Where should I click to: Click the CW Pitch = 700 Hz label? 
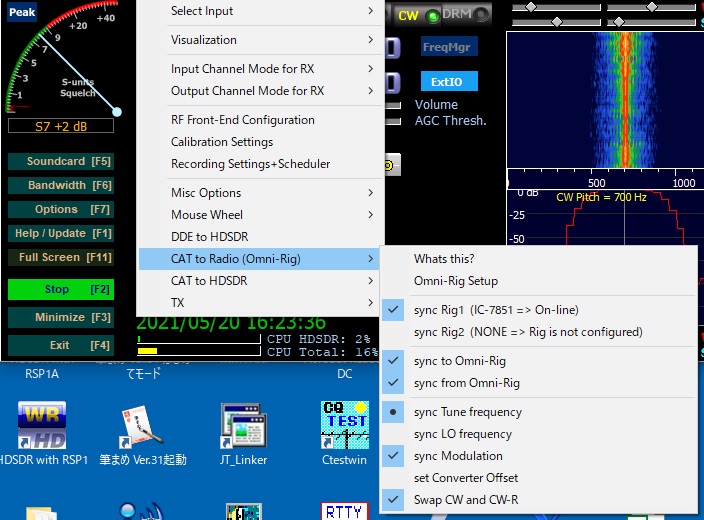point(601,197)
